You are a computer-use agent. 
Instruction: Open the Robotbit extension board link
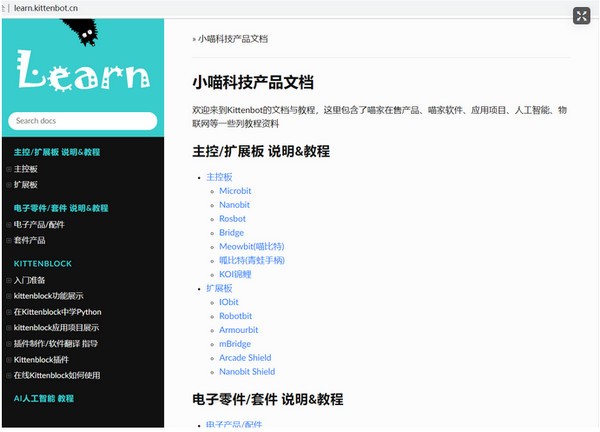click(x=235, y=315)
